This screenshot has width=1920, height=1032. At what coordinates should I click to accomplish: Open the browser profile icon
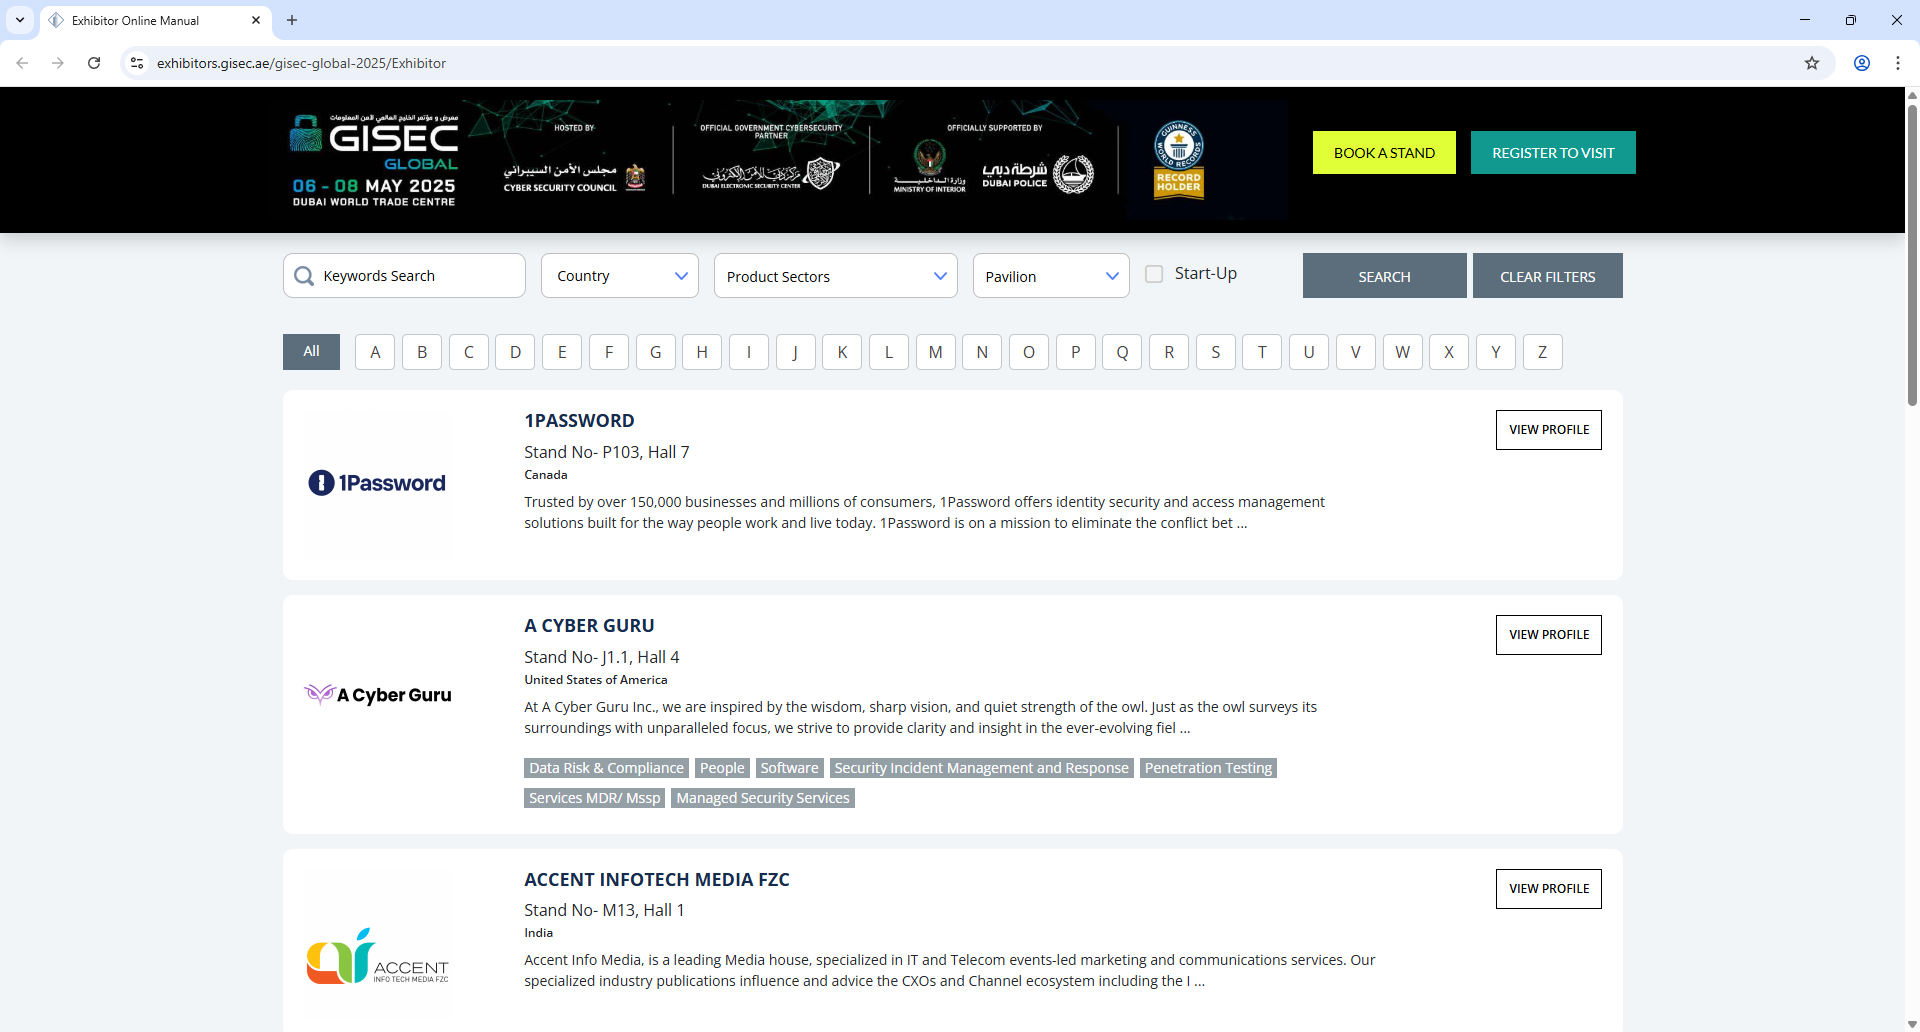click(1862, 63)
